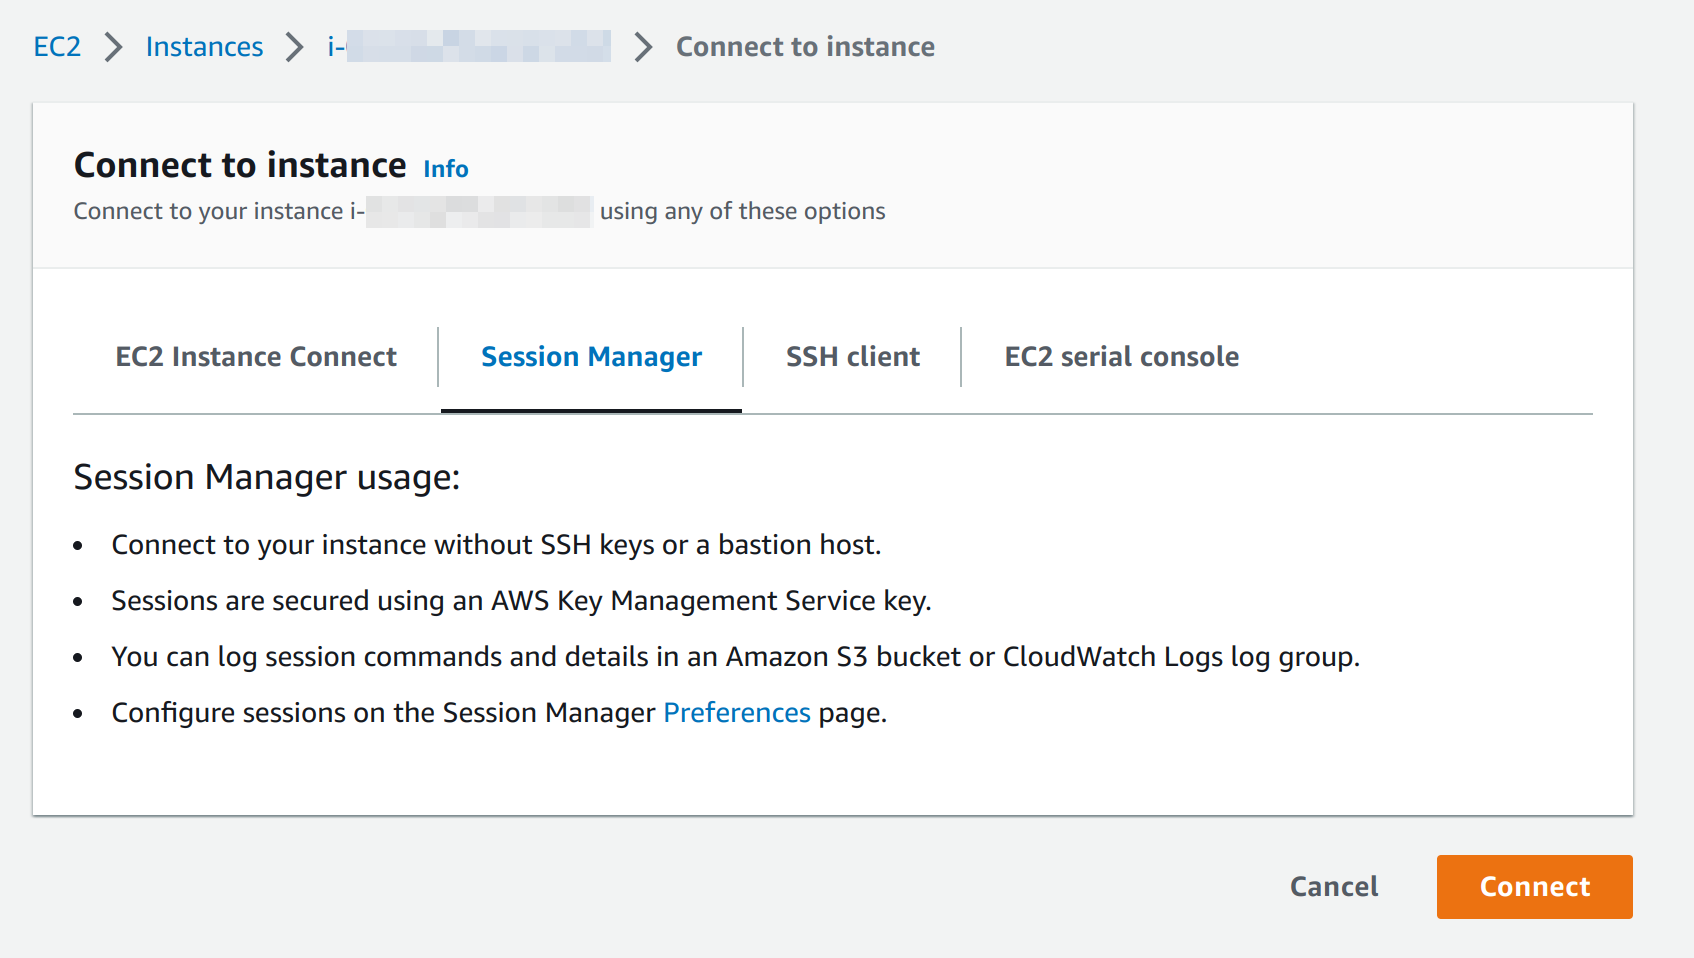Image resolution: width=1694 pixels, height=958 pixels.
Task: Click the EC2 breadcrumb link
Action: 57,46
